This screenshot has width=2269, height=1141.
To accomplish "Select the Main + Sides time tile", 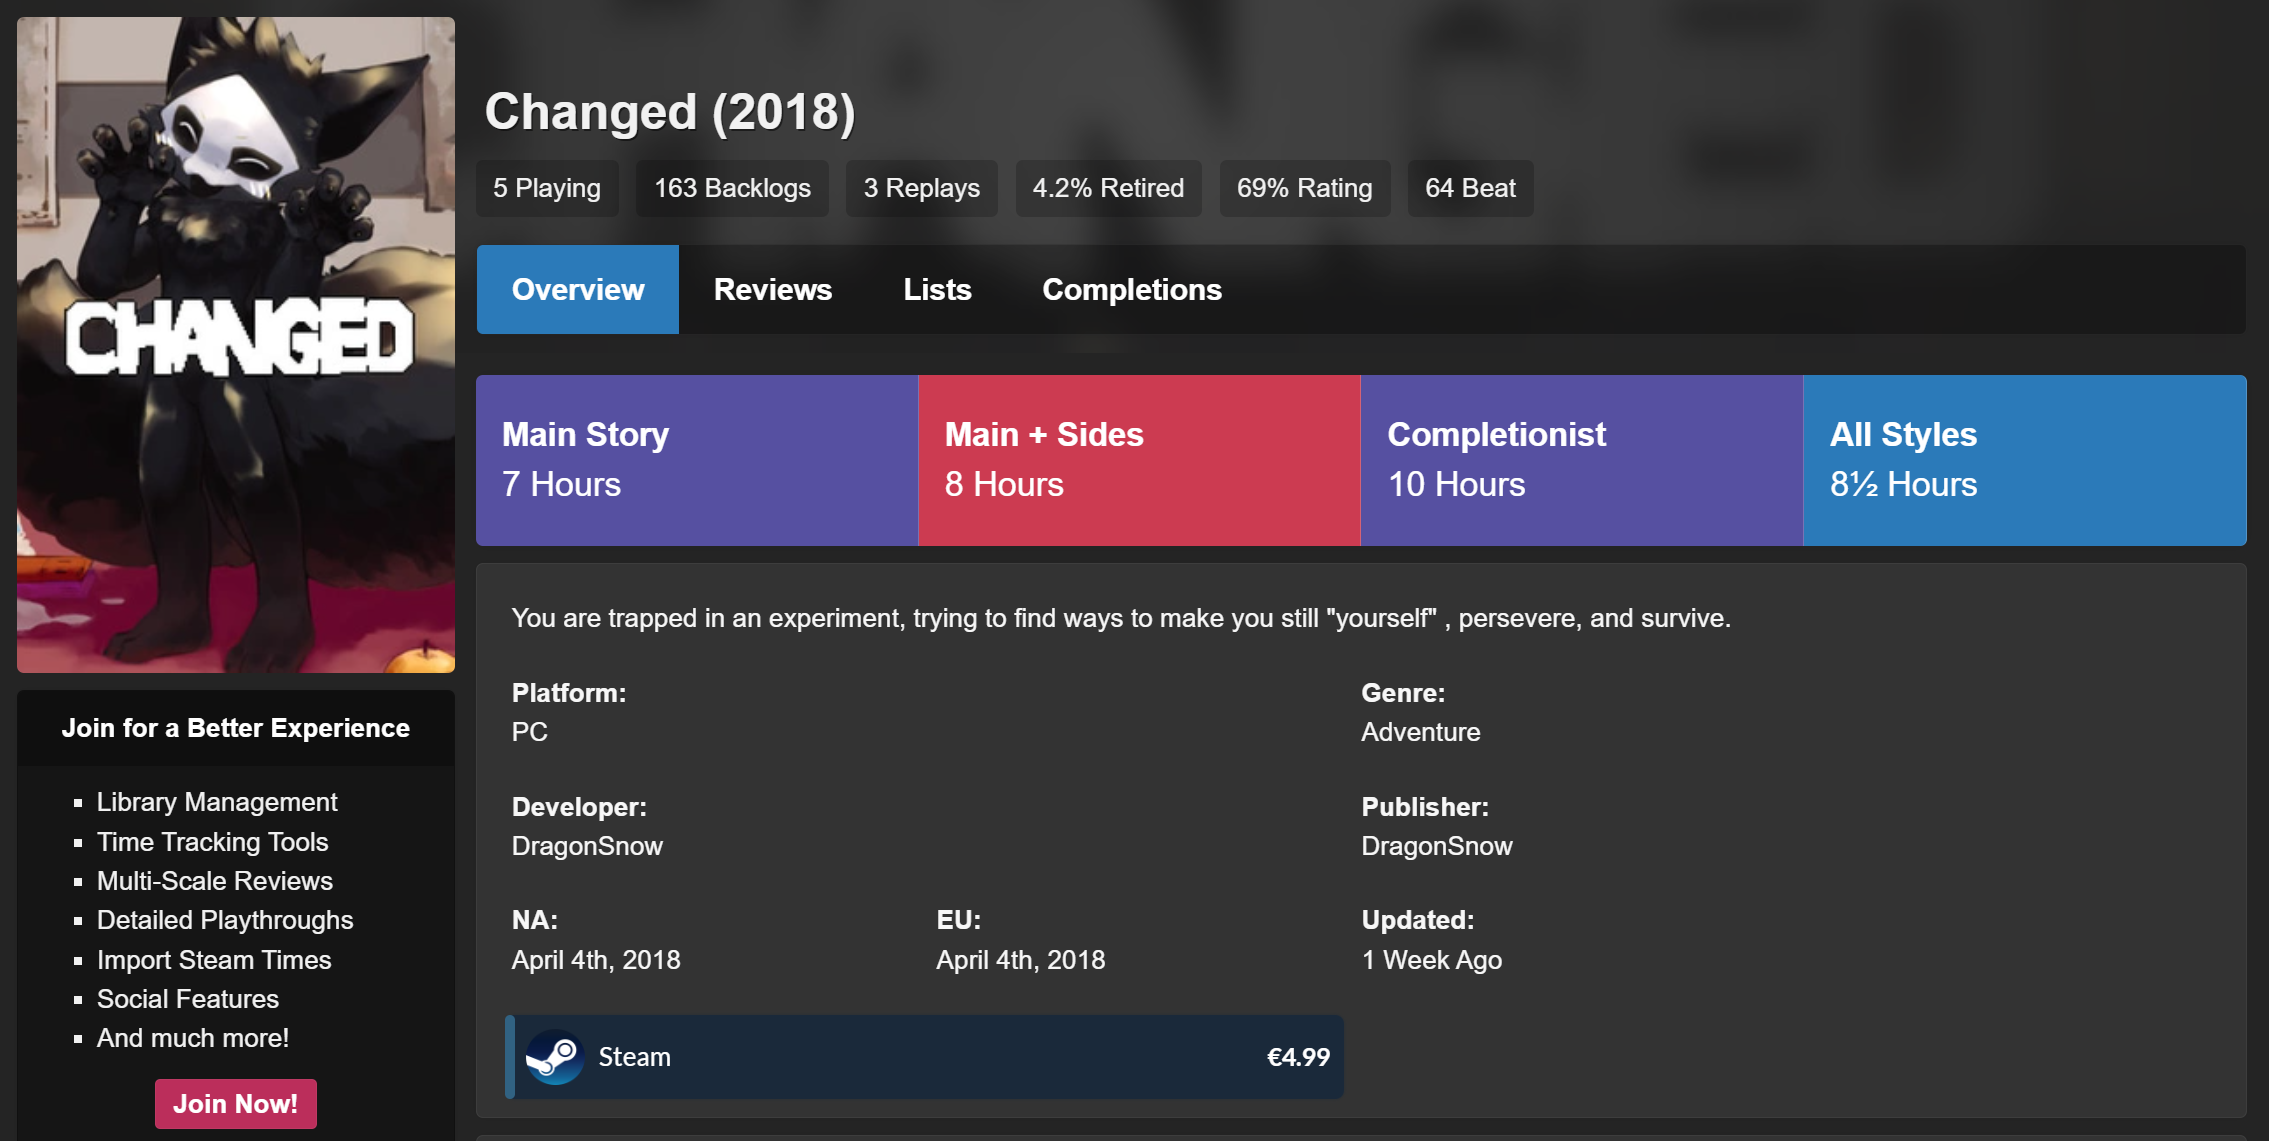I will (x=1139, y=460).
